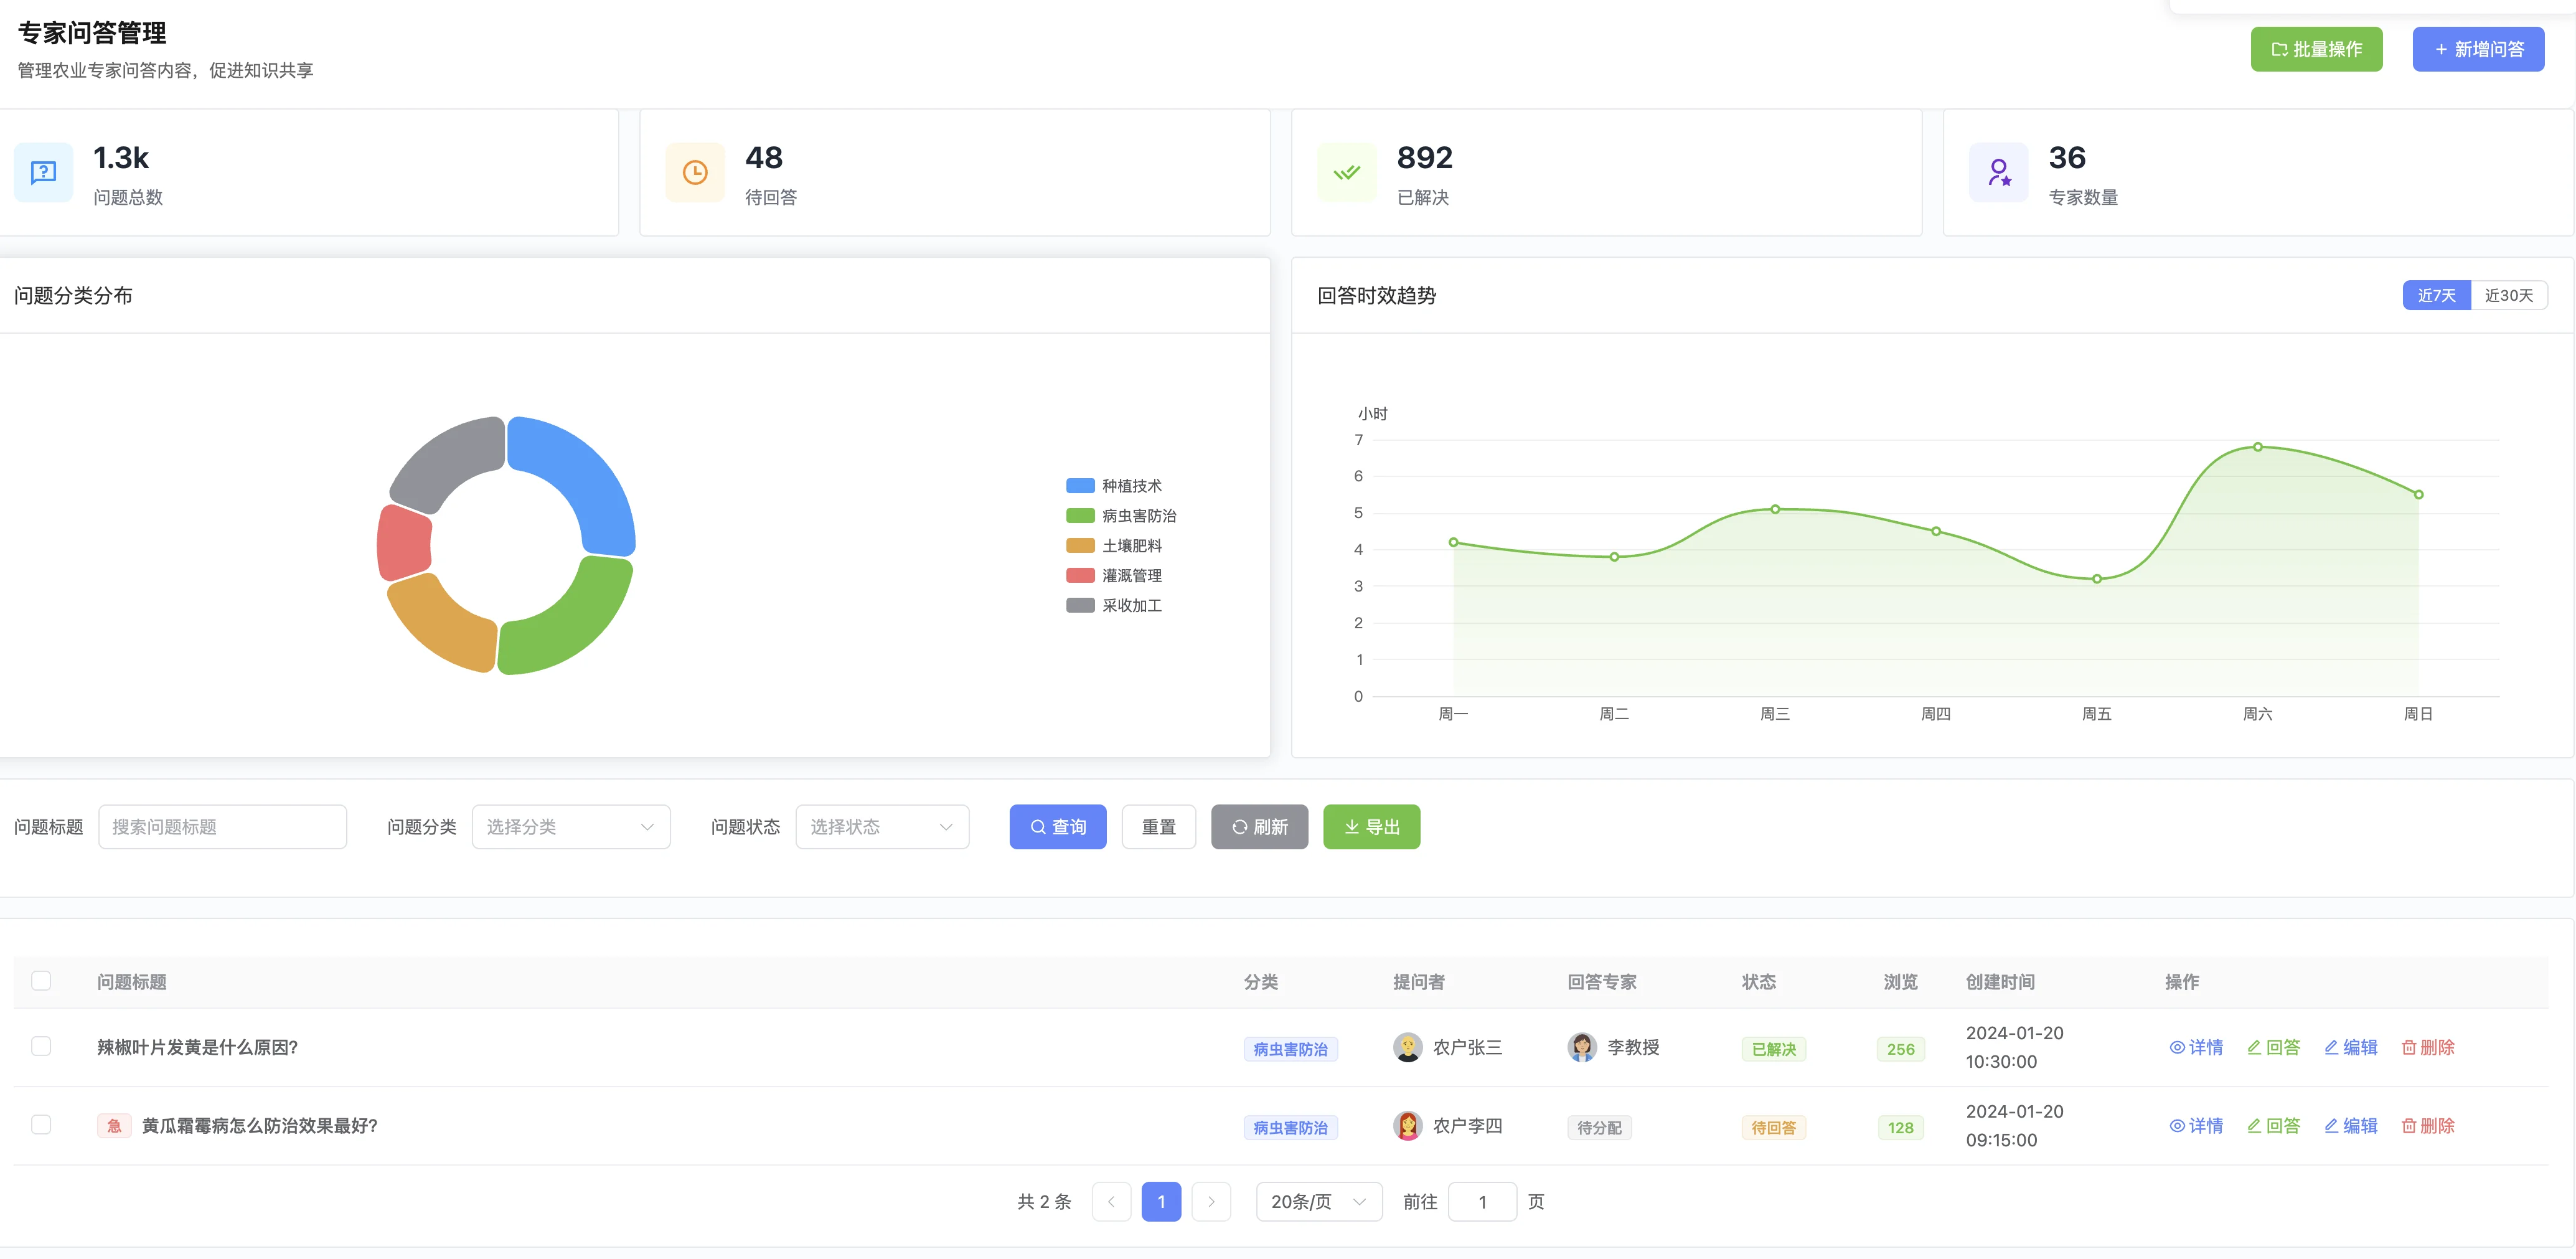The width and height of the screenshot is (2576, 1259).
Task: Click the 新增问答 button
Action: [x=2478, y=48]
